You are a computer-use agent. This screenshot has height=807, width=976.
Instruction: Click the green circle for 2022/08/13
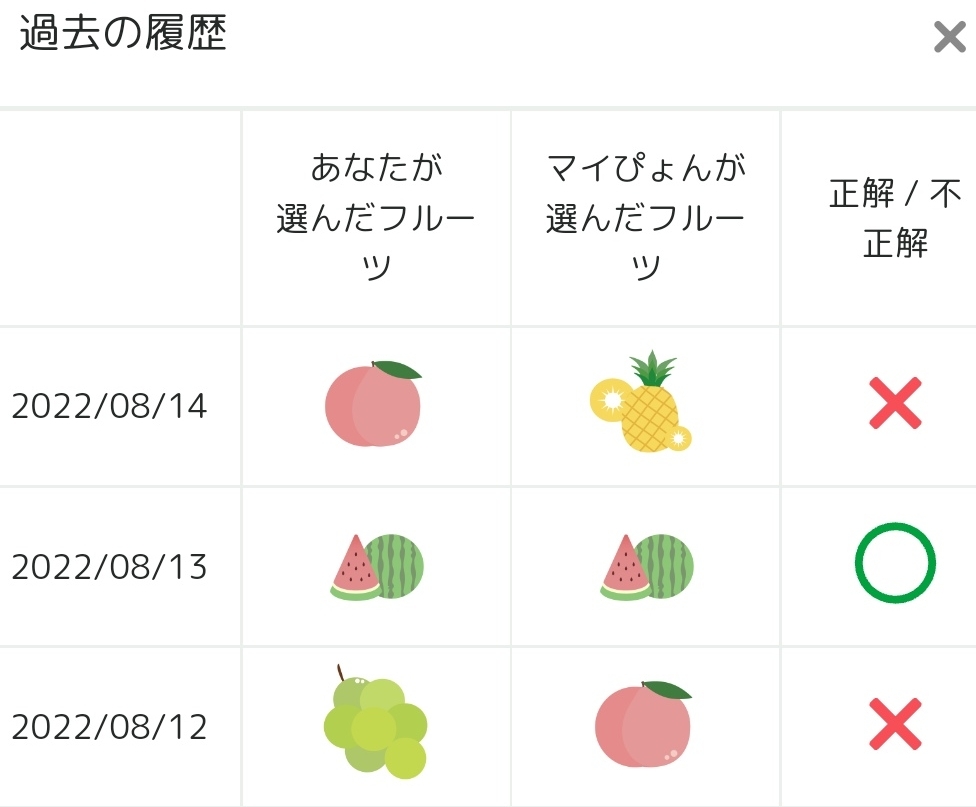coord(895,563)
